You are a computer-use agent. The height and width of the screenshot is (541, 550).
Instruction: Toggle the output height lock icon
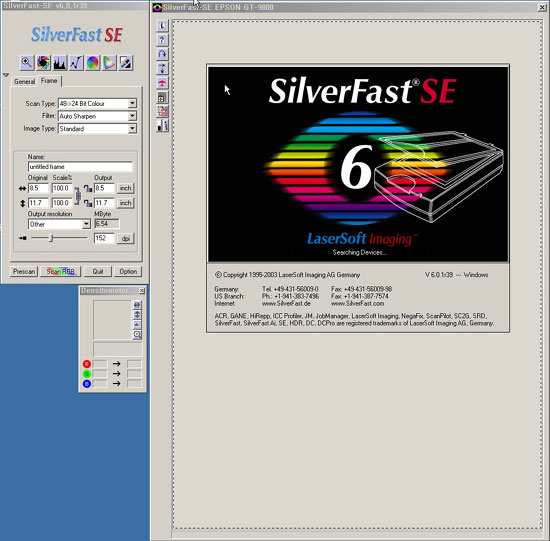[88, 203]
